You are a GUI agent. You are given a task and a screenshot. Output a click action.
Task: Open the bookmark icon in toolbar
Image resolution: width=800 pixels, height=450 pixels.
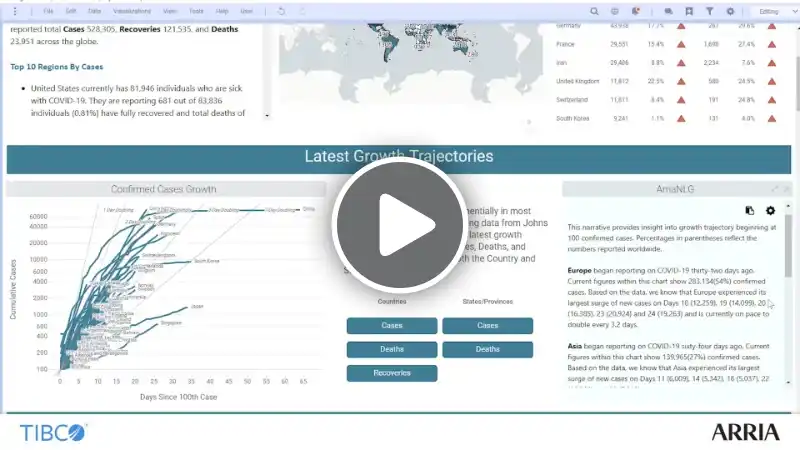click(689, 11)
